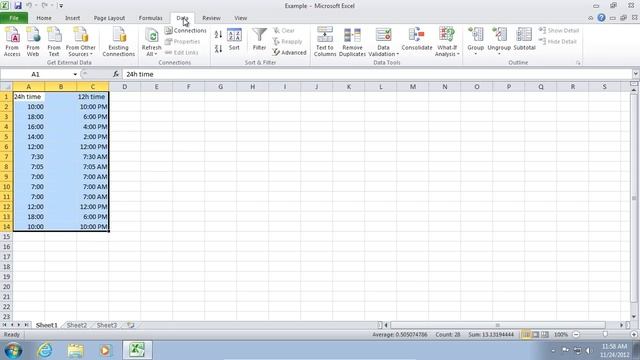Open Internet Explorer from taskbar

click(44, 350)
